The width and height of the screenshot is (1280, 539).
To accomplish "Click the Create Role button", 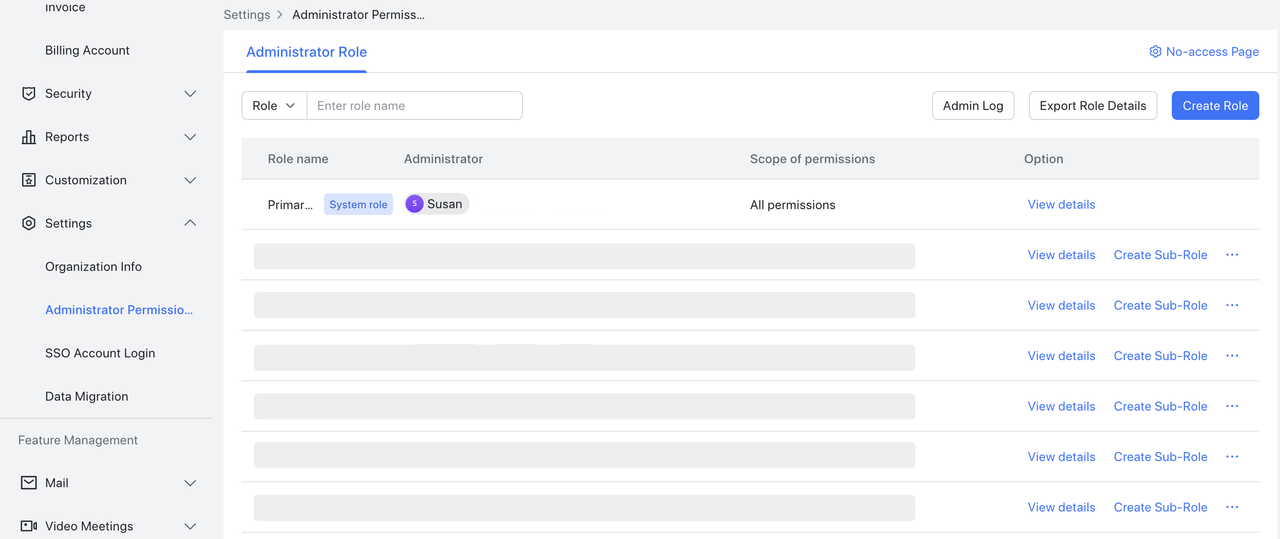I will click(1215, 106).
